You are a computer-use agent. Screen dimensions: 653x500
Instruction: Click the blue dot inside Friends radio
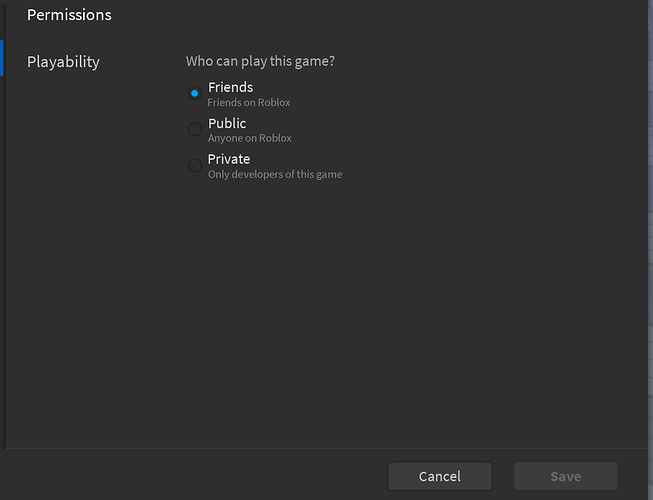(194, 93)
